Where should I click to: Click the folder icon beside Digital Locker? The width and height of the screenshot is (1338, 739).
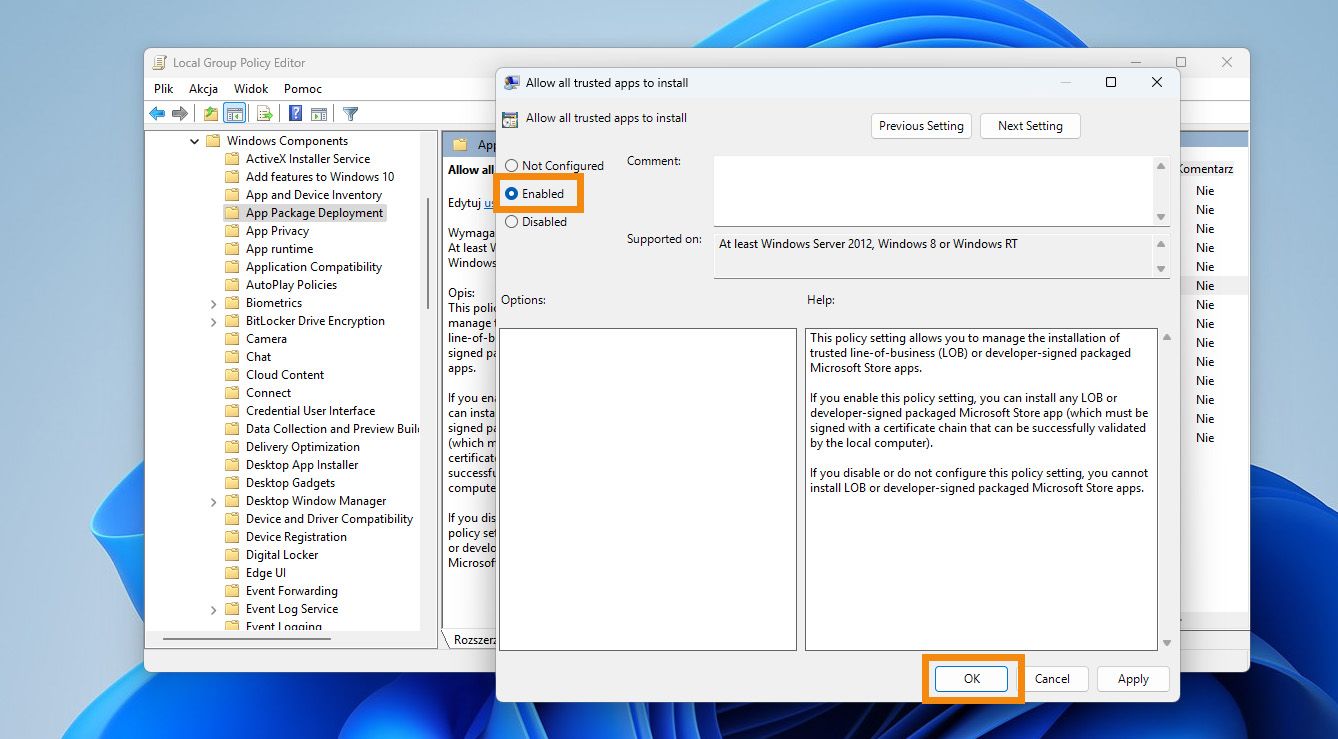(232, 555)
